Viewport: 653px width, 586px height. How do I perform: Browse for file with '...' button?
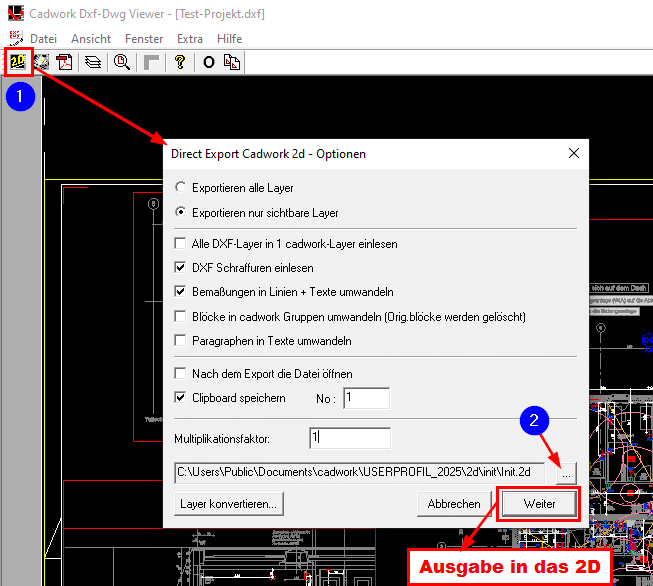(566, 473)
